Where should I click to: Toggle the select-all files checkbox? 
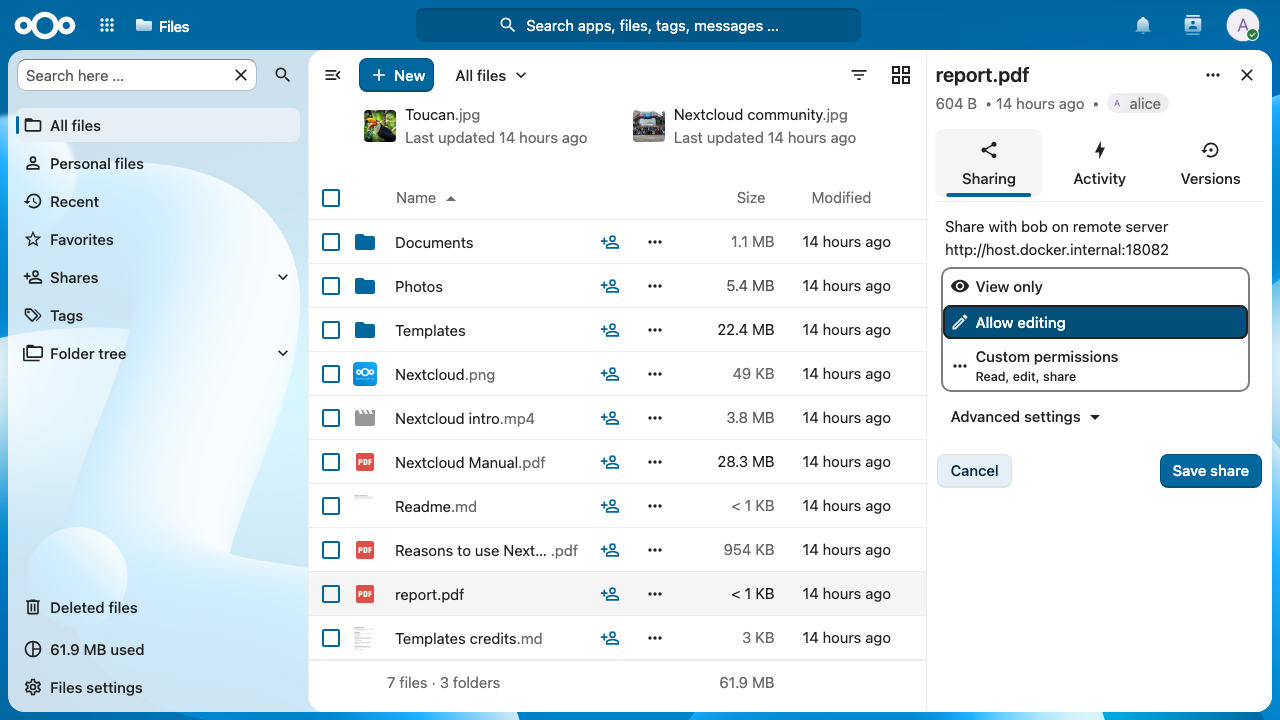coord(331,198)
